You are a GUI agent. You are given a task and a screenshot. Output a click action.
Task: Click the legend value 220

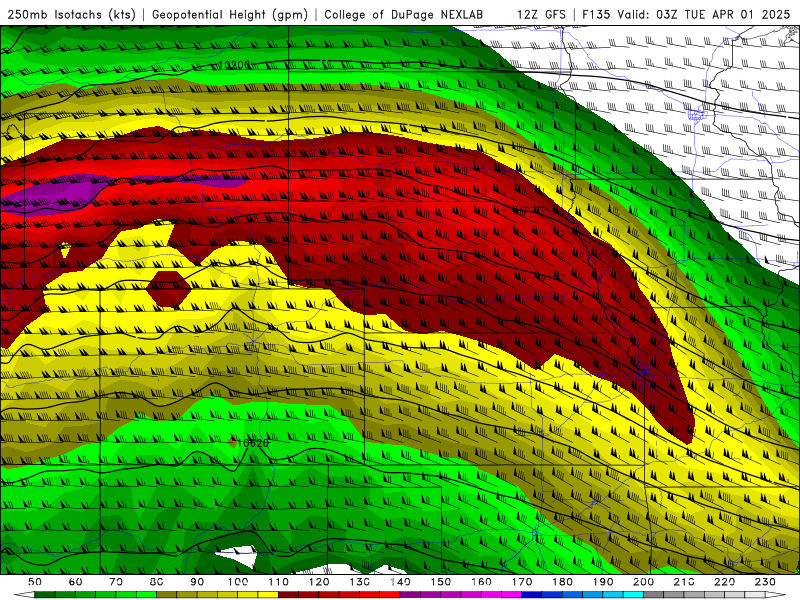coord(724,582)
